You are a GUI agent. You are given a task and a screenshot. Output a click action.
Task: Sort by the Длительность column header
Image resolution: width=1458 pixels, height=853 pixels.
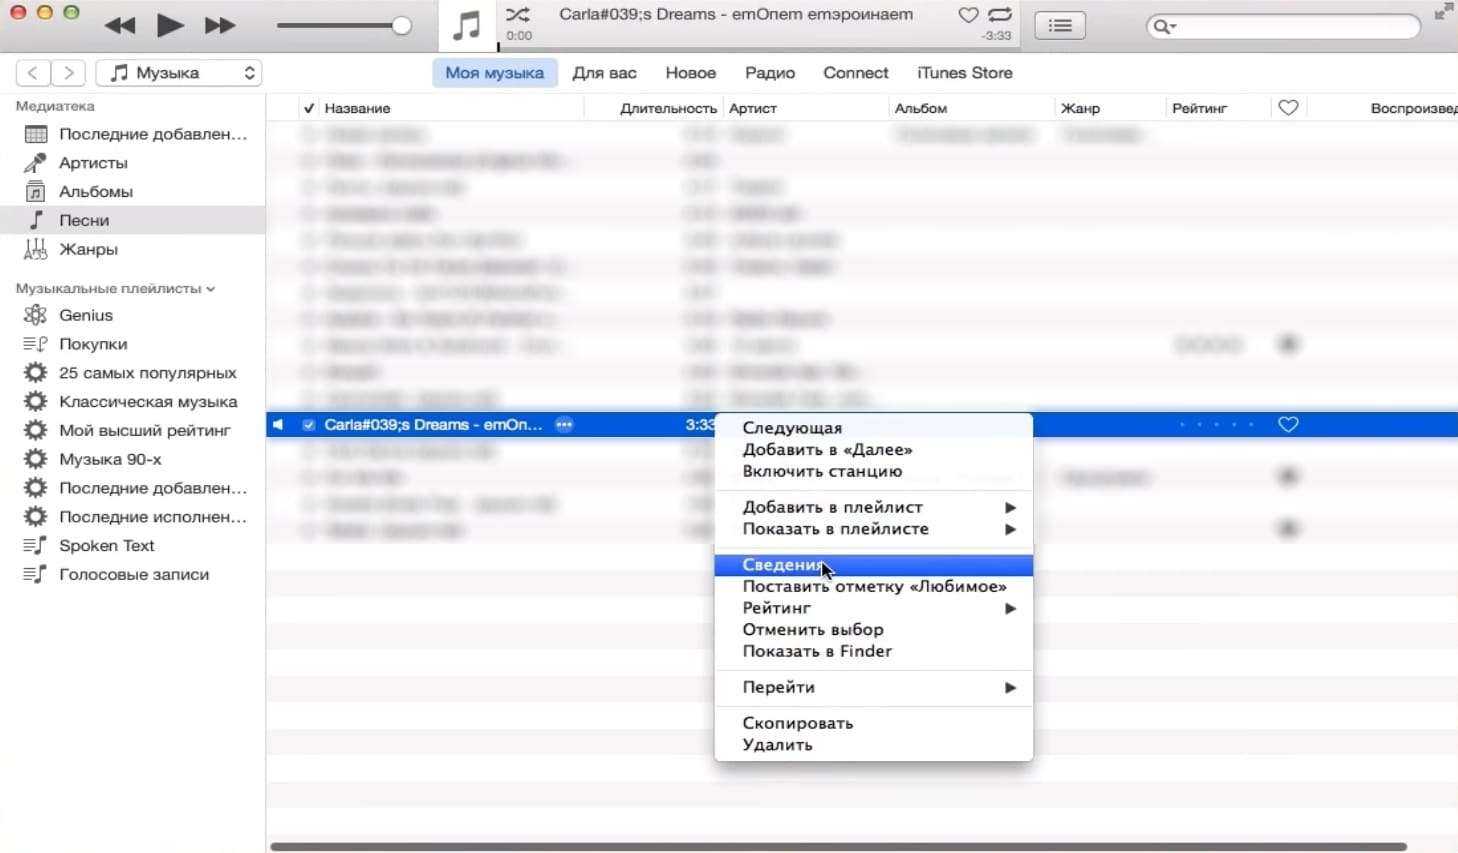point(668,108)
